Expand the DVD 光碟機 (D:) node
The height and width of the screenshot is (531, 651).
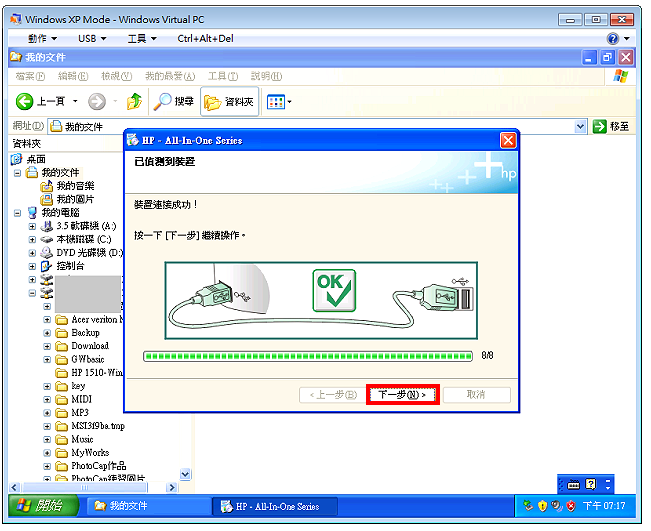[32, 253]
